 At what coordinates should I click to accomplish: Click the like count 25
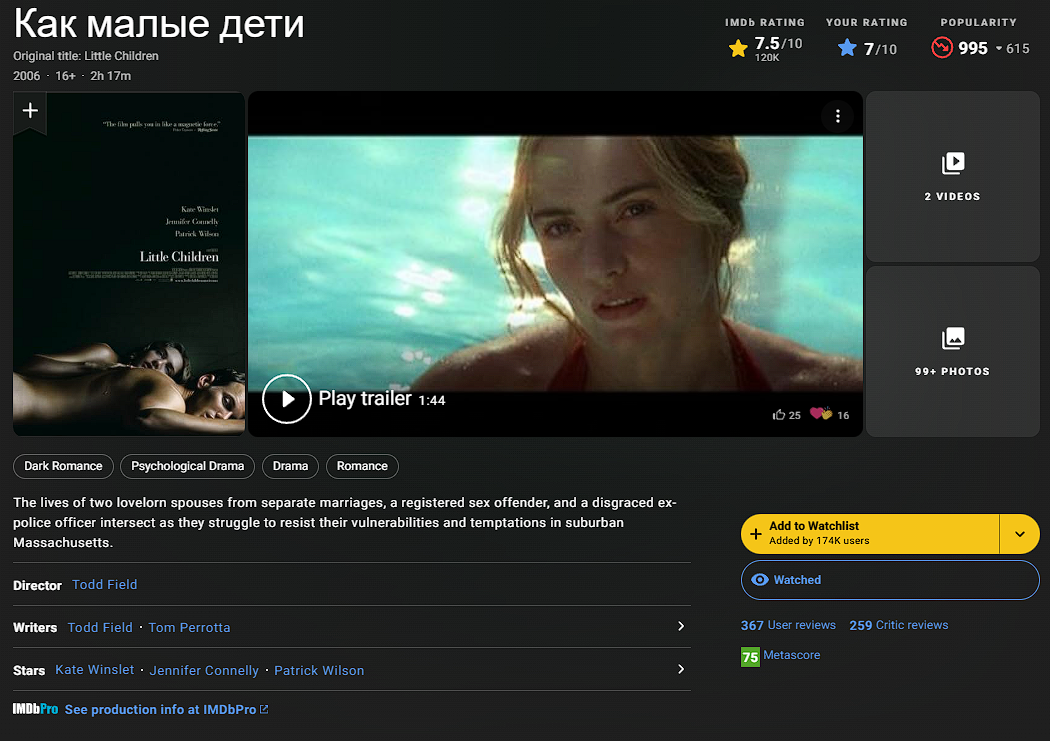coord(795,416)
